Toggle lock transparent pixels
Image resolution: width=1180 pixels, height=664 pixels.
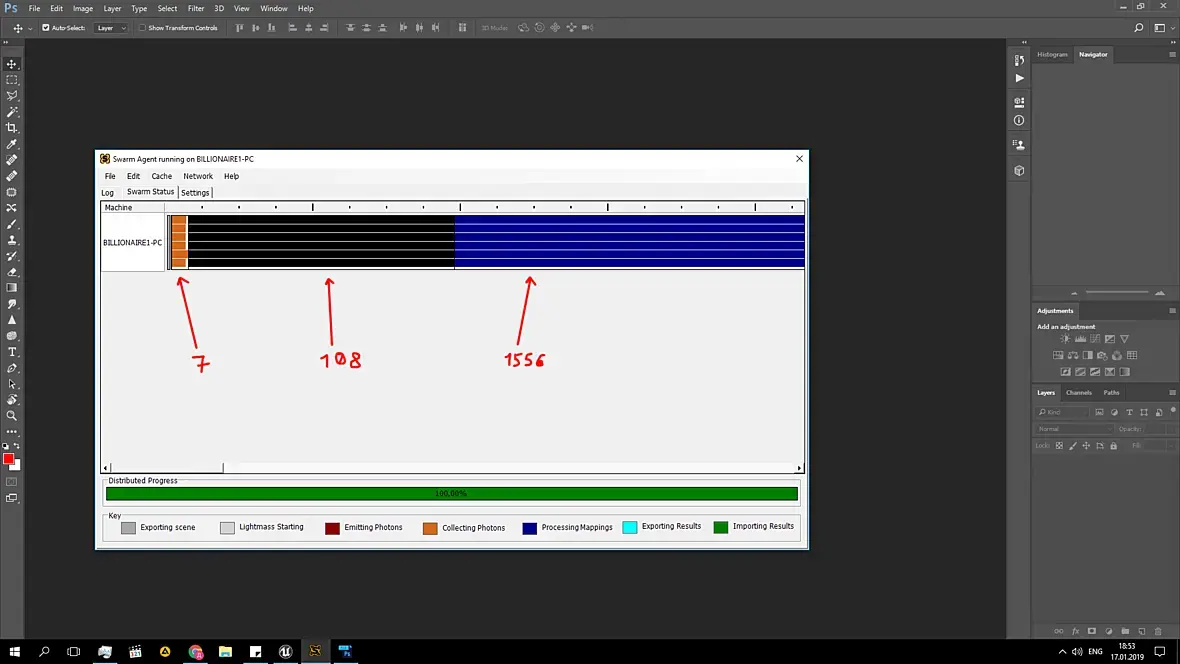tap(1059, 446)
